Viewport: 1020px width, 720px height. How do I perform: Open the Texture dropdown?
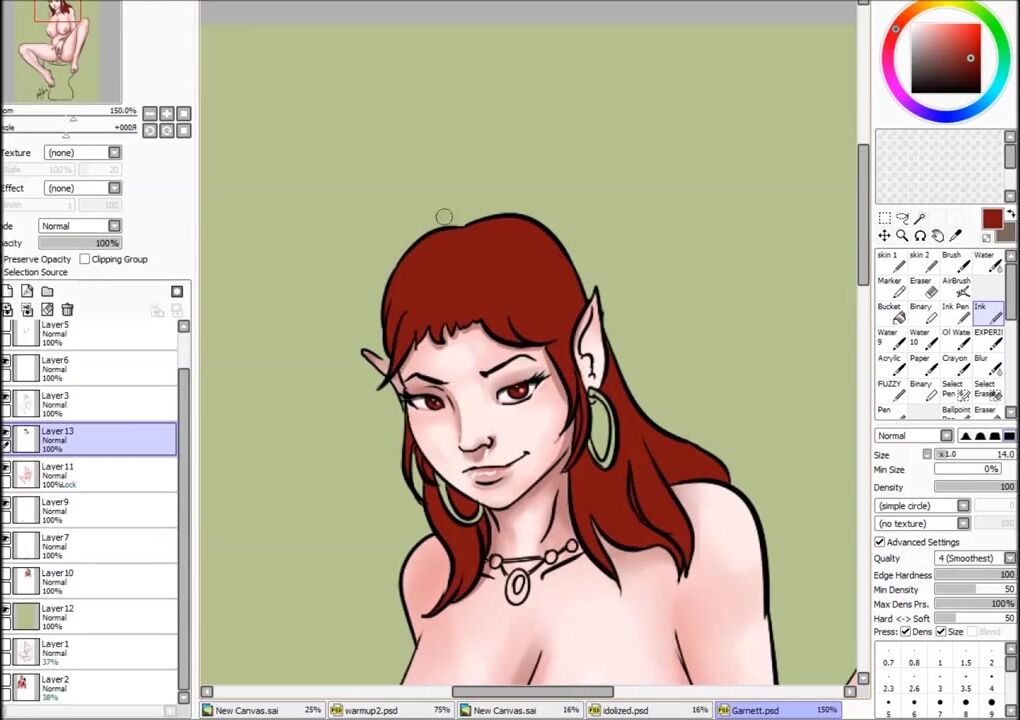point(82,153)
